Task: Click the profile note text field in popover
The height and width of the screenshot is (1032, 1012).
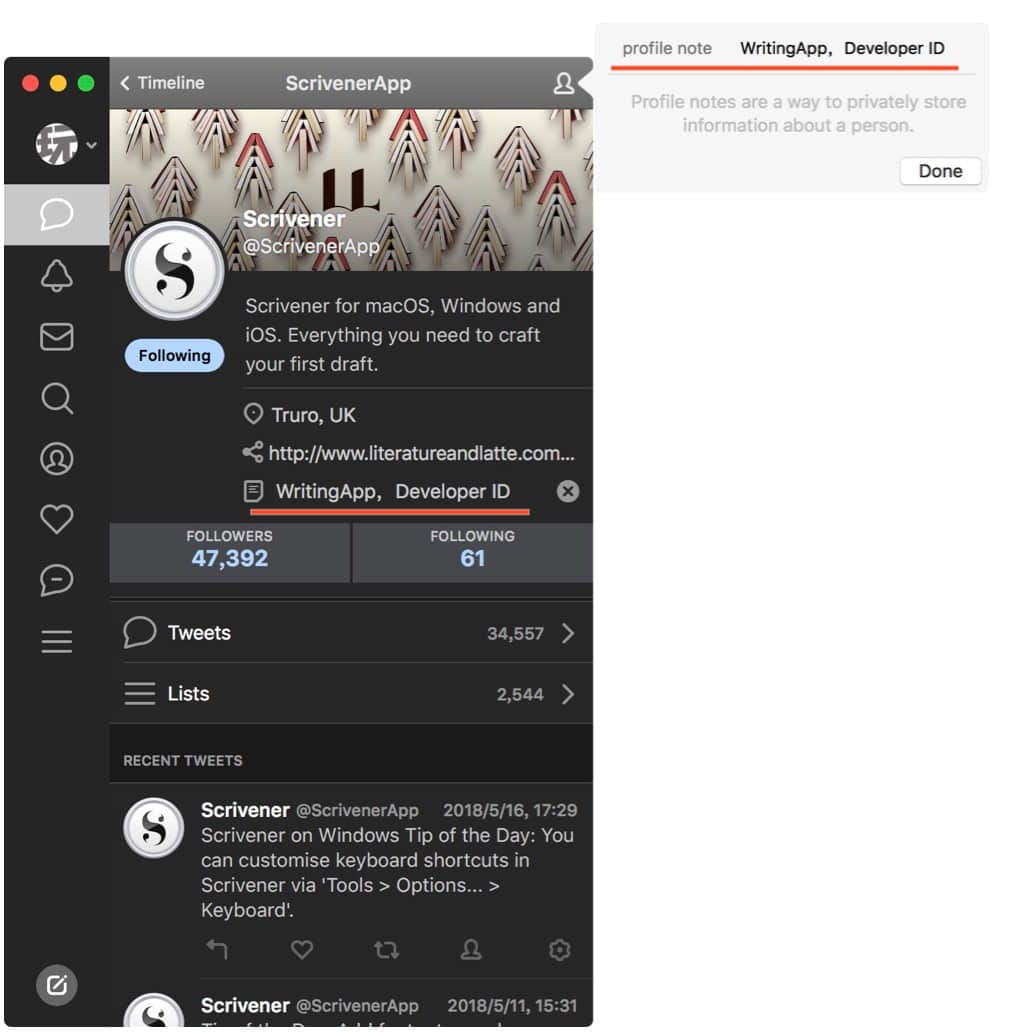Action: pos(842,48)
